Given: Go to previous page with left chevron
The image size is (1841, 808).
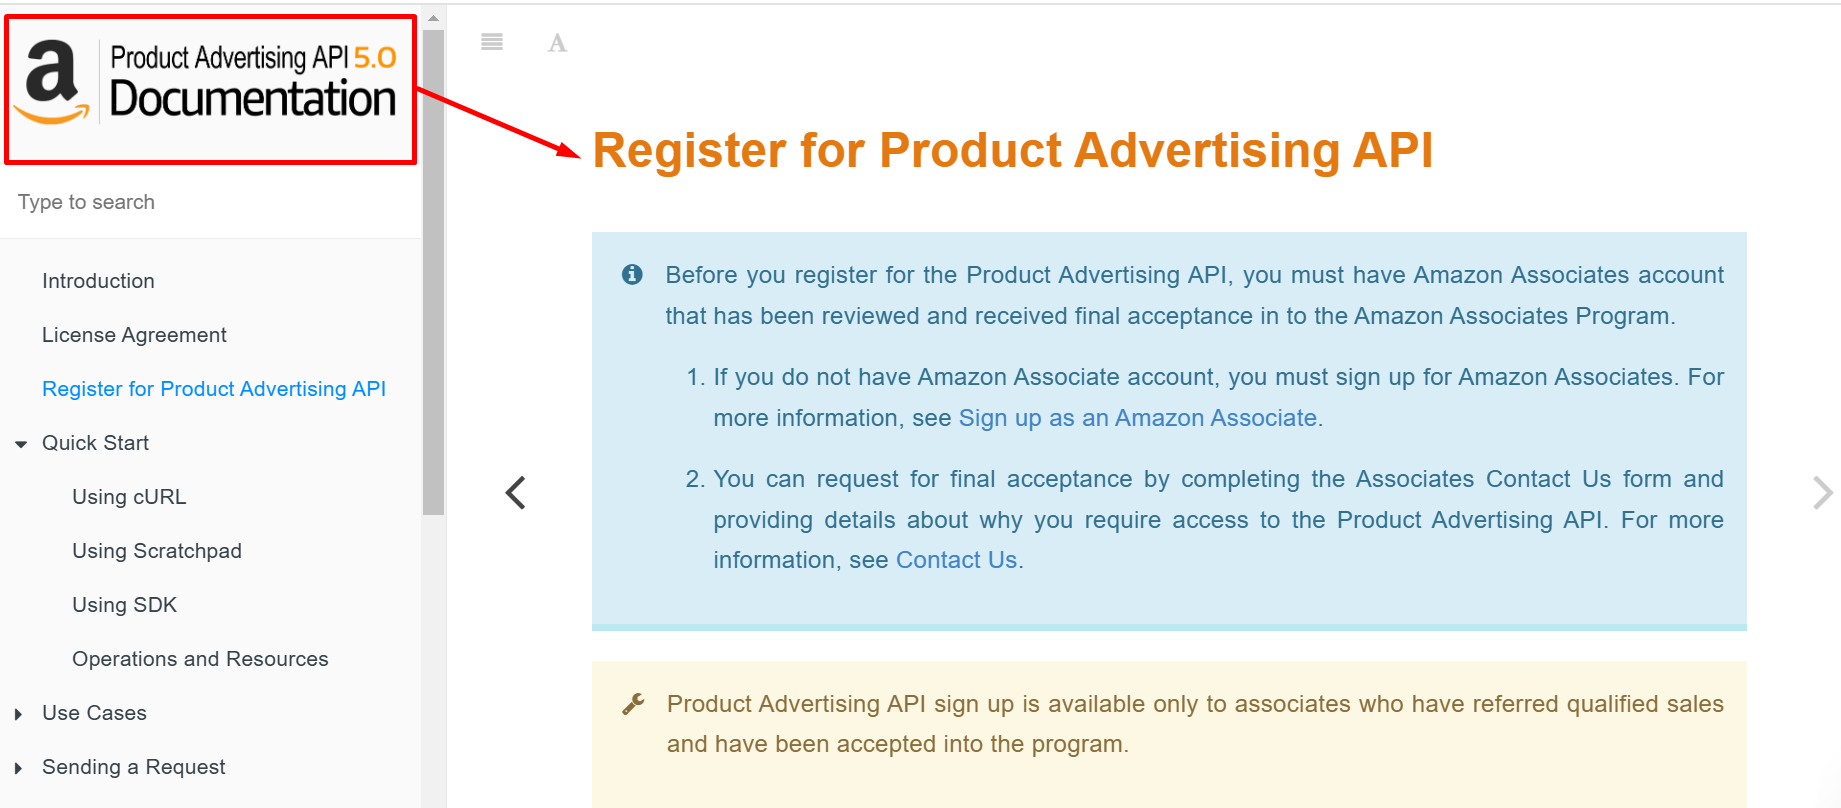Looking at the screenshot, I should click(515, 492).
